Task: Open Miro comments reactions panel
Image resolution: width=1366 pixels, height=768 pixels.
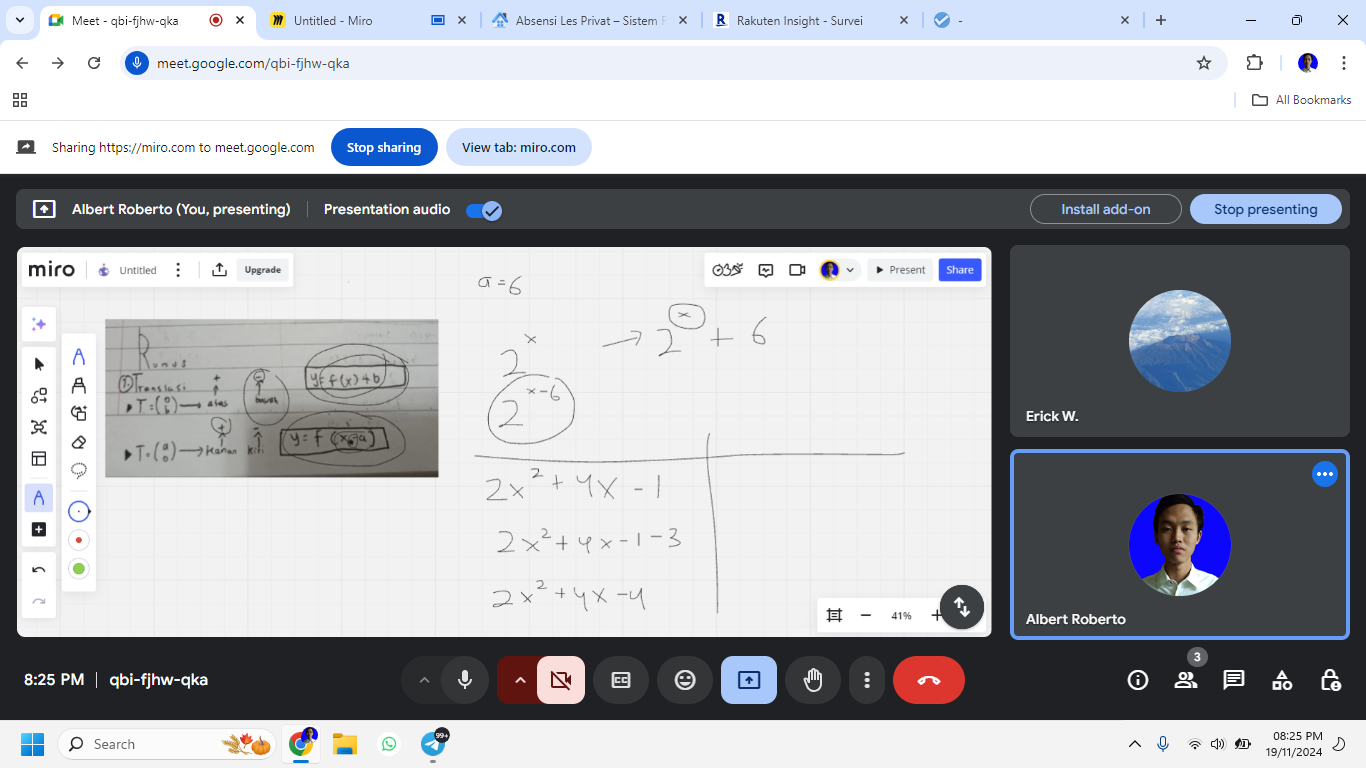Action: (x=766, y=270)
